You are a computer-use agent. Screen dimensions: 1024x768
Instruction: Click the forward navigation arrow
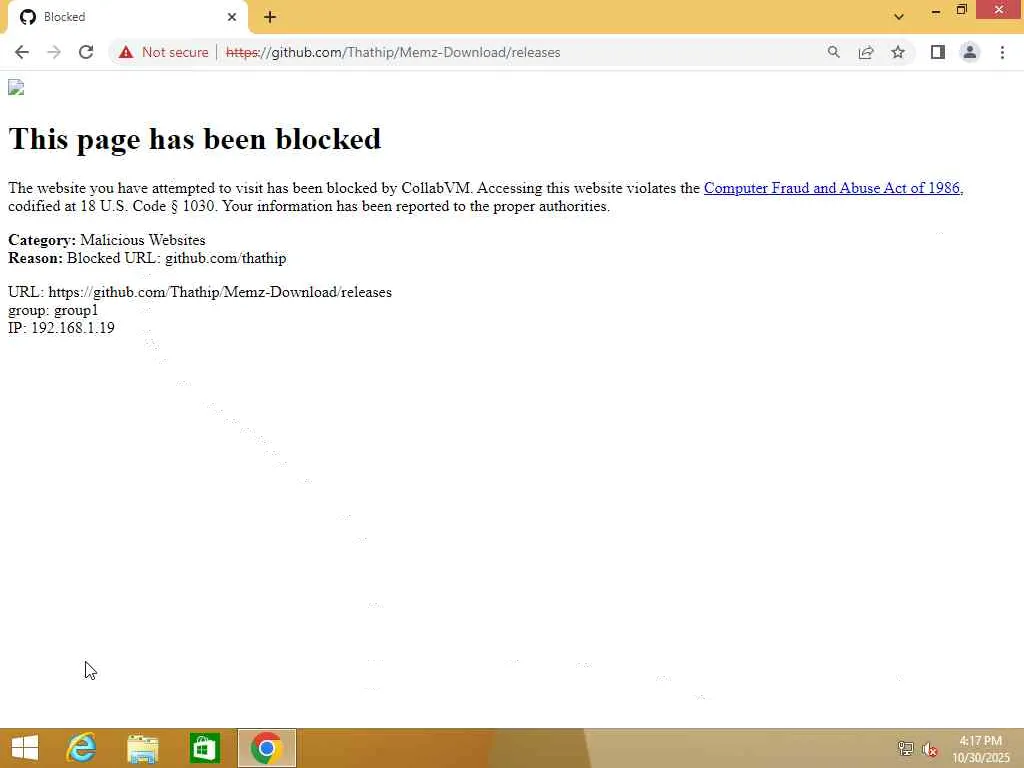coord(54,52)
